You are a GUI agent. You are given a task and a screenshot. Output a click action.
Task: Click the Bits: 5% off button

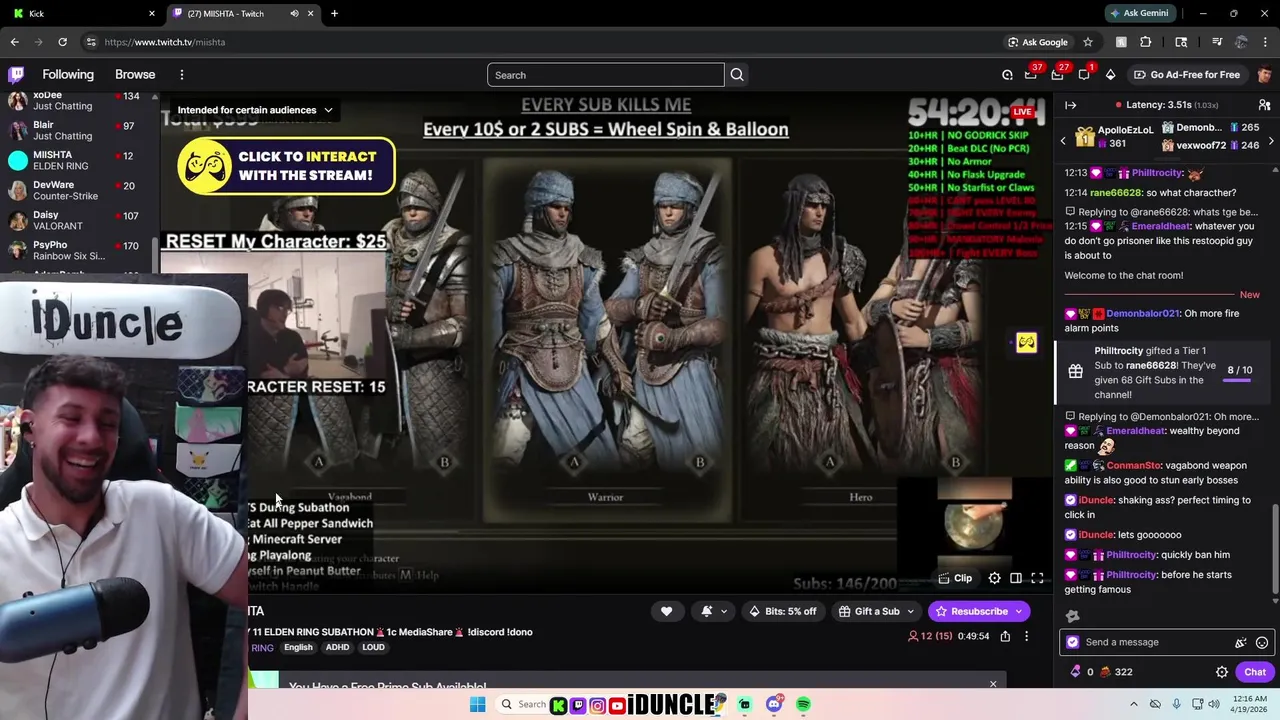(782, 611)
